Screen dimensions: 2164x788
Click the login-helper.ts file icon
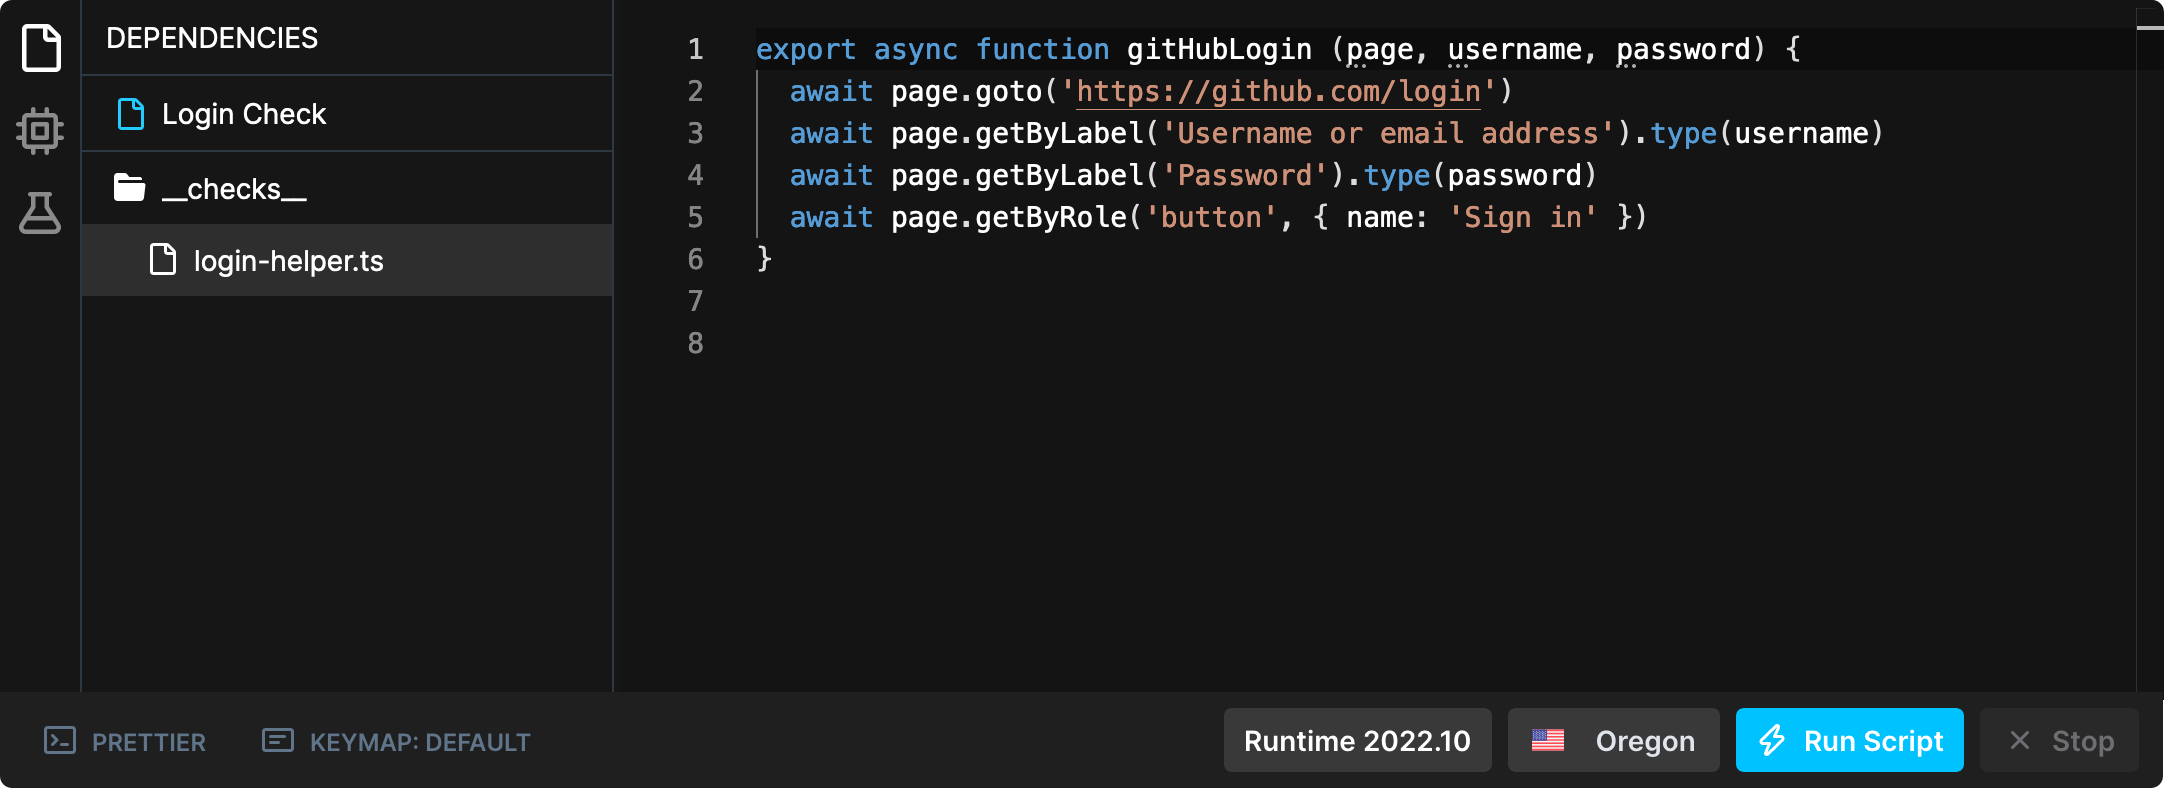[x=163, y=260]
